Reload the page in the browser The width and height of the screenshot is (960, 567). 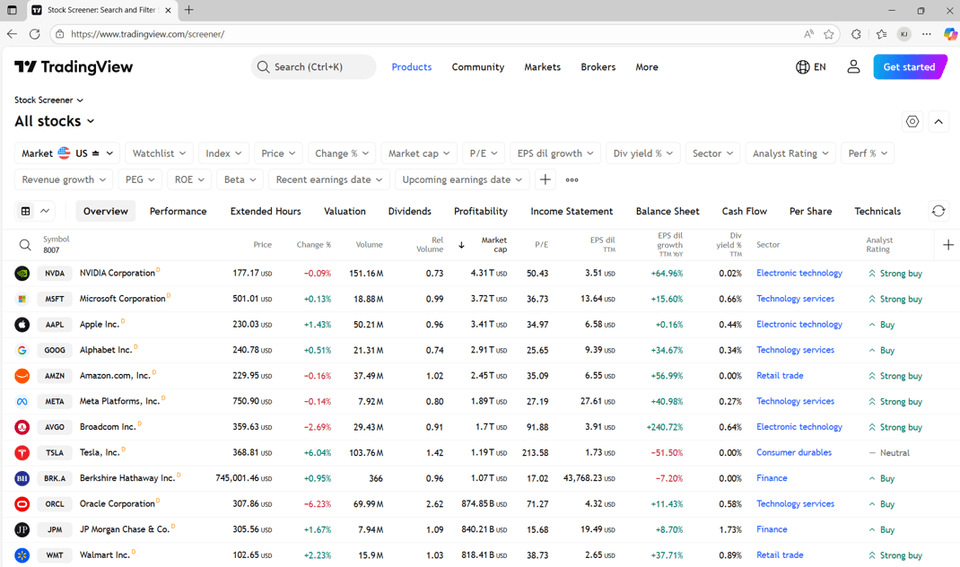pyautogui.click(x=35, y=34)
